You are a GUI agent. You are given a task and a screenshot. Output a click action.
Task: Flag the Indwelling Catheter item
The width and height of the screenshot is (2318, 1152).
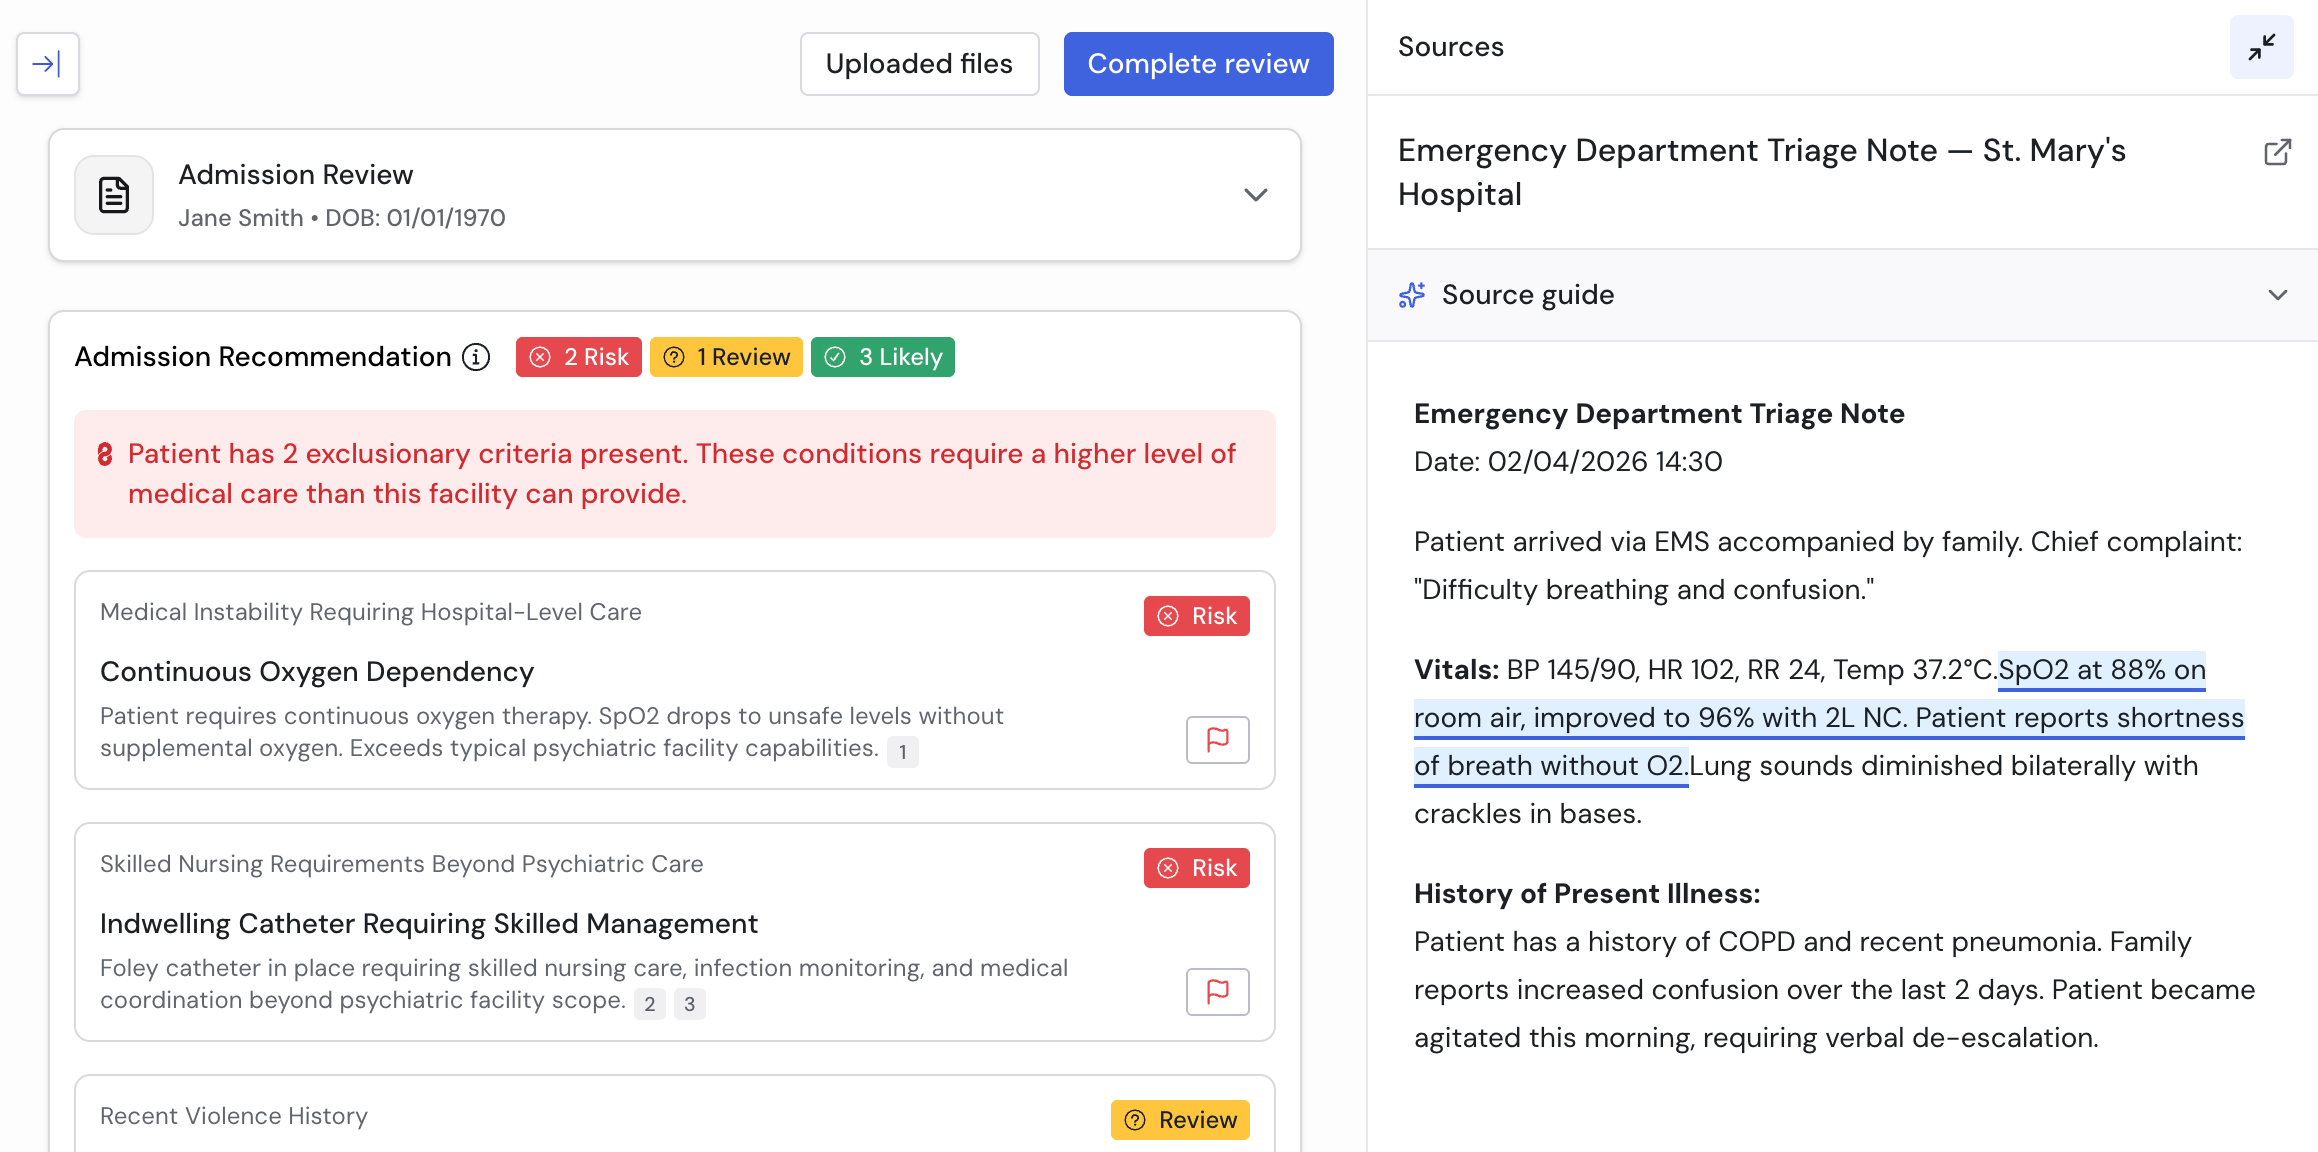1217,992
